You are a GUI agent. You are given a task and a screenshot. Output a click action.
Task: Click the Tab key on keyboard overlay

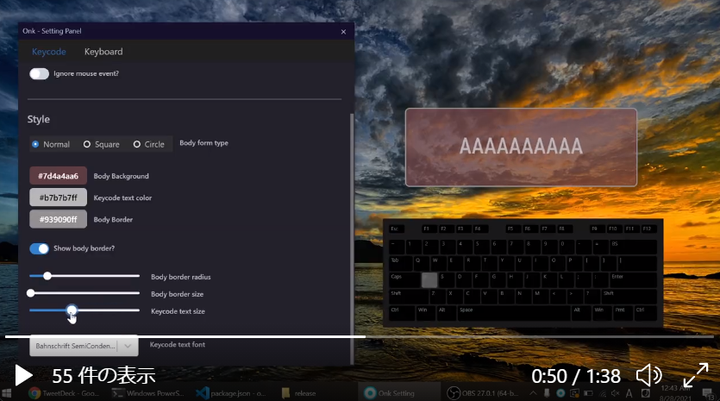point(400,263)
